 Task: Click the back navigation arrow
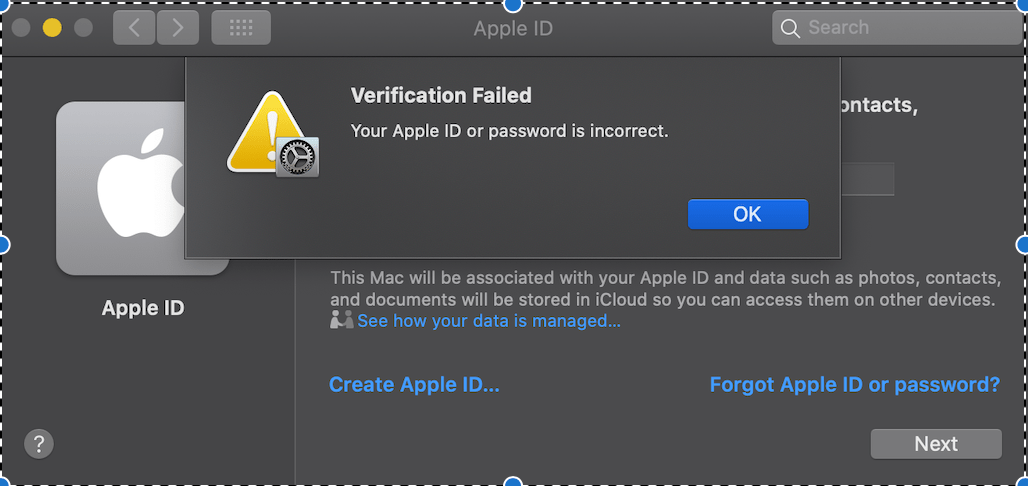coord(134,28)
